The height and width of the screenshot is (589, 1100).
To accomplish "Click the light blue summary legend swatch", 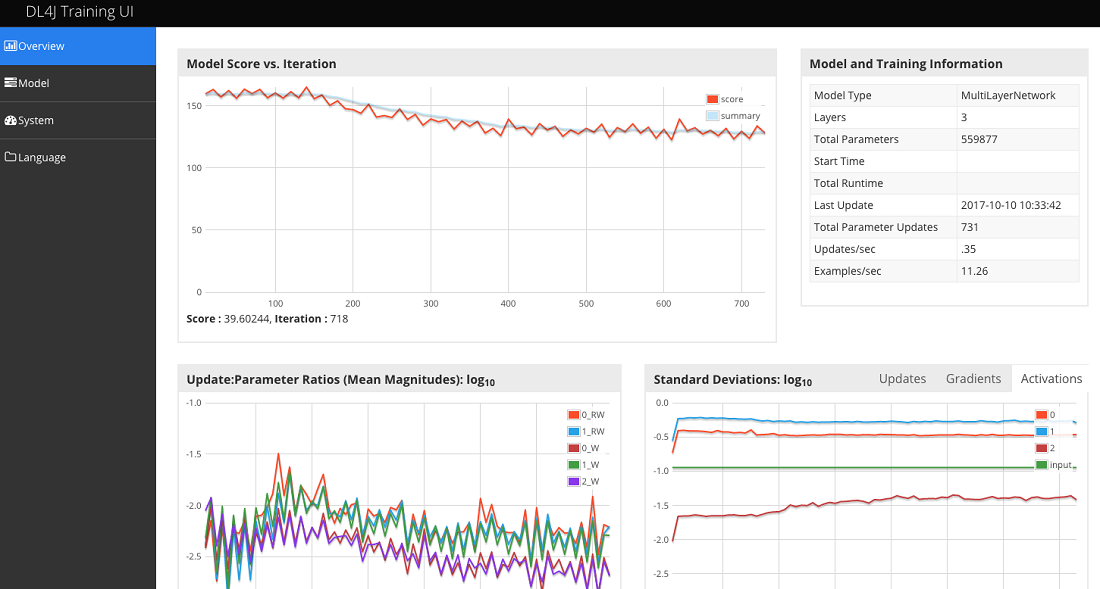I will [712, 116].
